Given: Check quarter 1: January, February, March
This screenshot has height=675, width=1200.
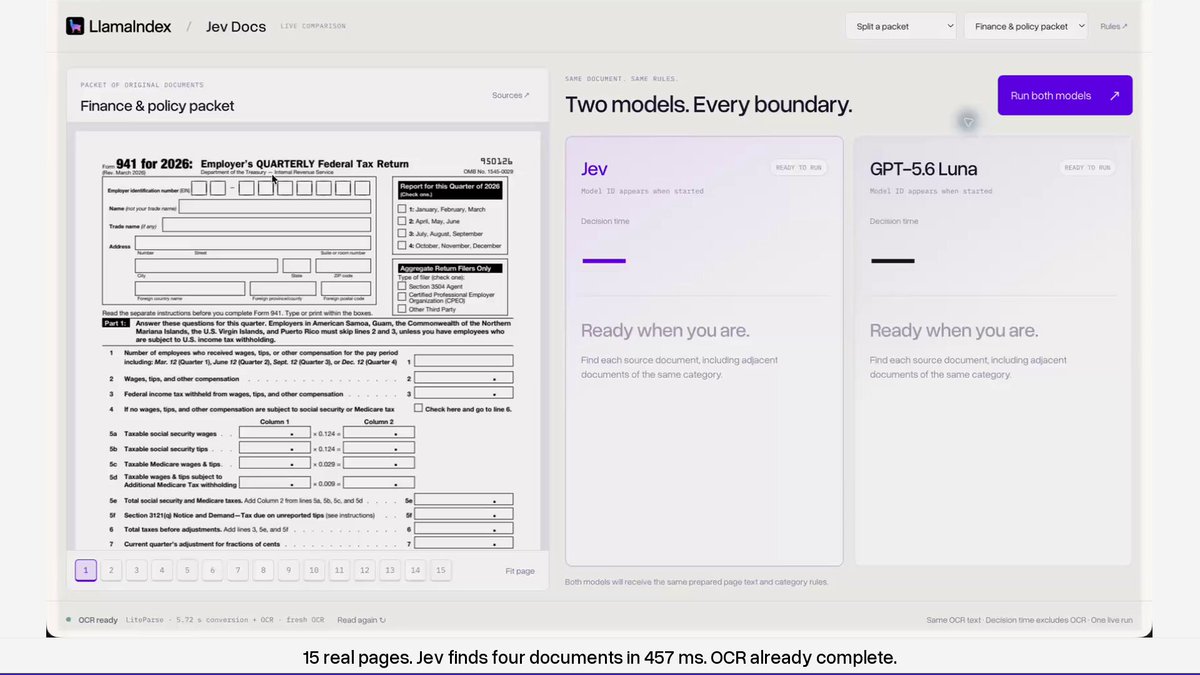Looking at the screenshot, I should tap(402, 209).
